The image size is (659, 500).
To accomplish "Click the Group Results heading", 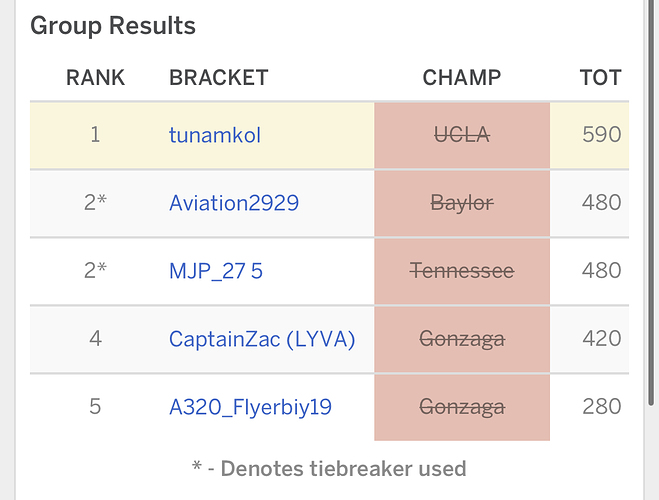I will (x=113, y=26).
